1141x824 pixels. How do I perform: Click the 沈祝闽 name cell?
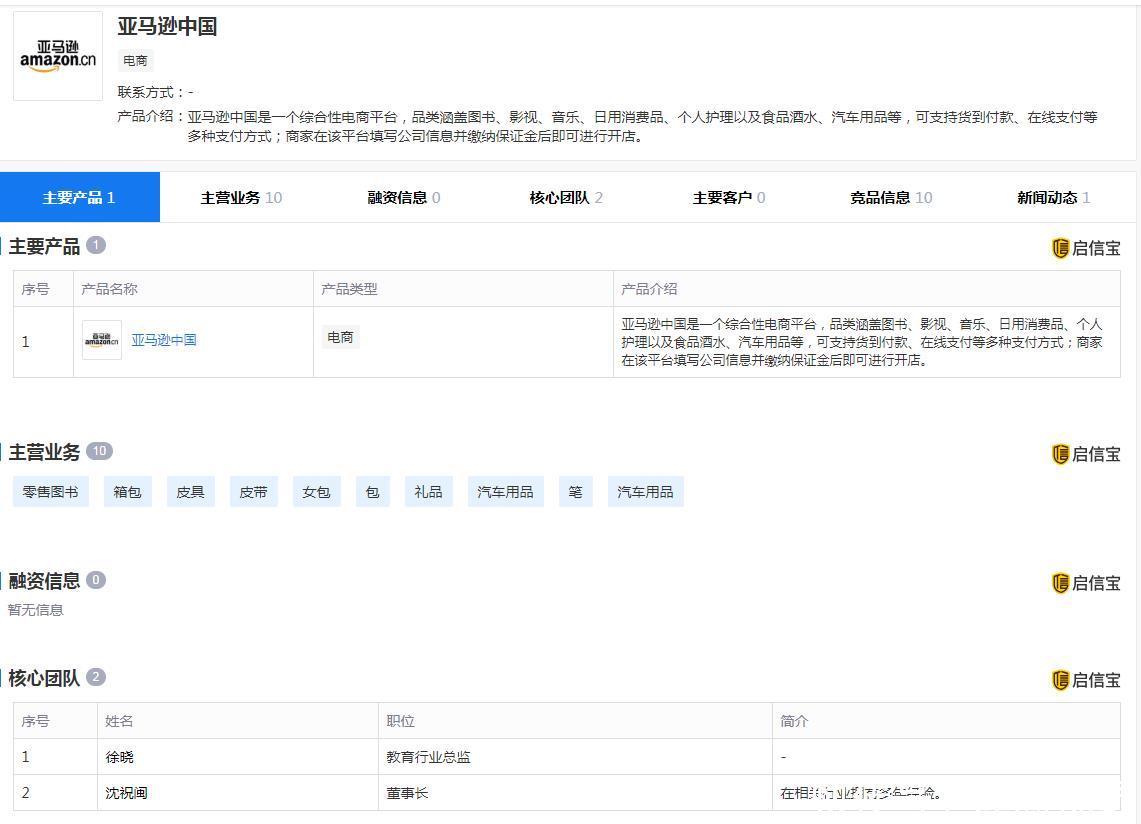tap(238, 793)
